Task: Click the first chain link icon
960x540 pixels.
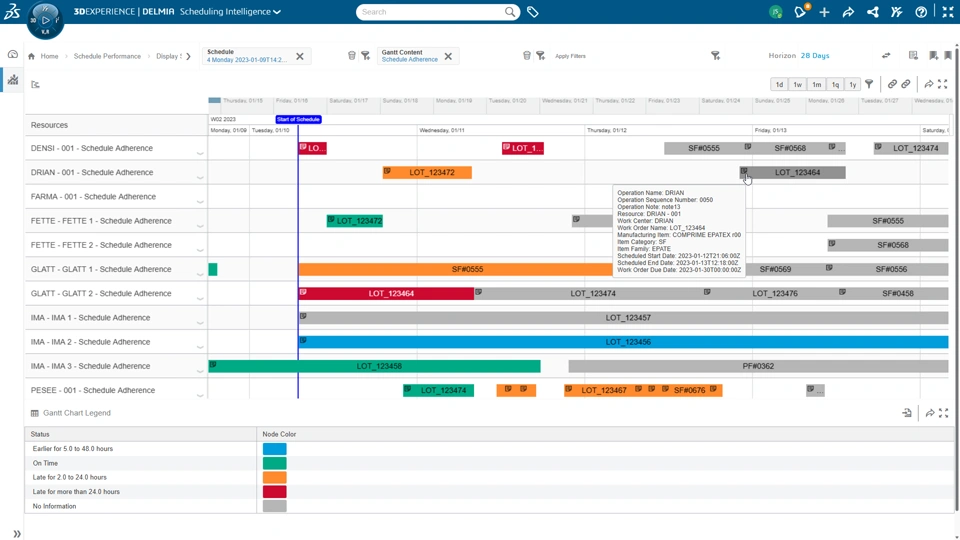Action: click(892, 84)
